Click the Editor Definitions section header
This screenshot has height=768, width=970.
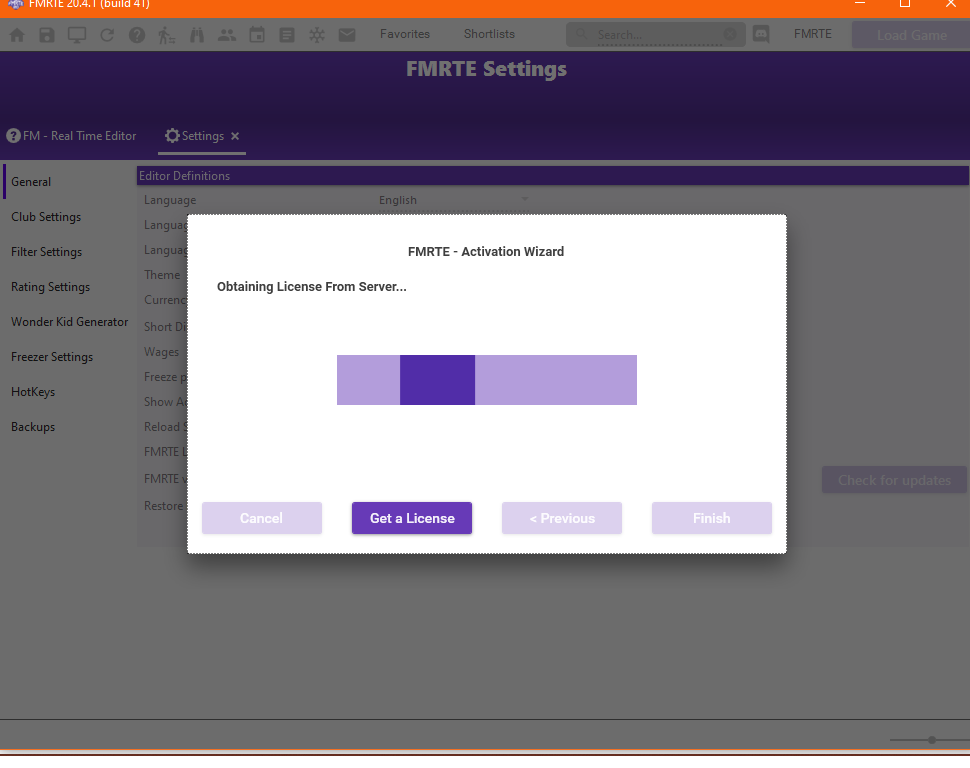click(552, 176)
